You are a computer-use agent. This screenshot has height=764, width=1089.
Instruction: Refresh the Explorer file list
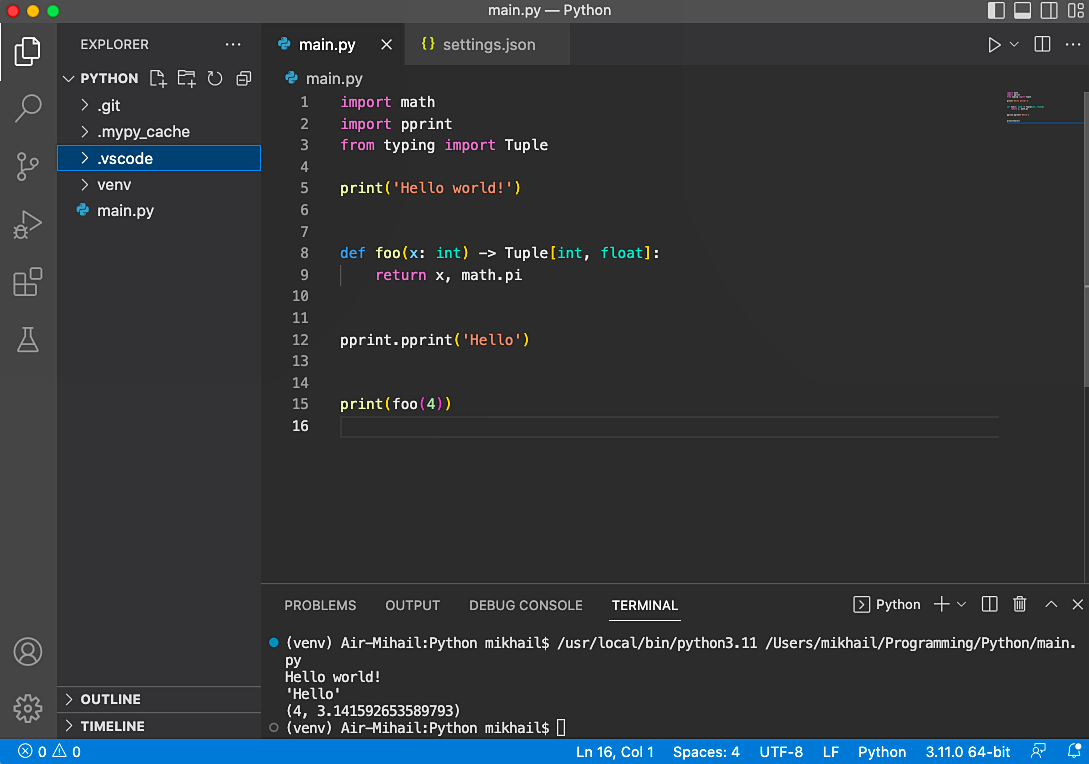point(214,78)
